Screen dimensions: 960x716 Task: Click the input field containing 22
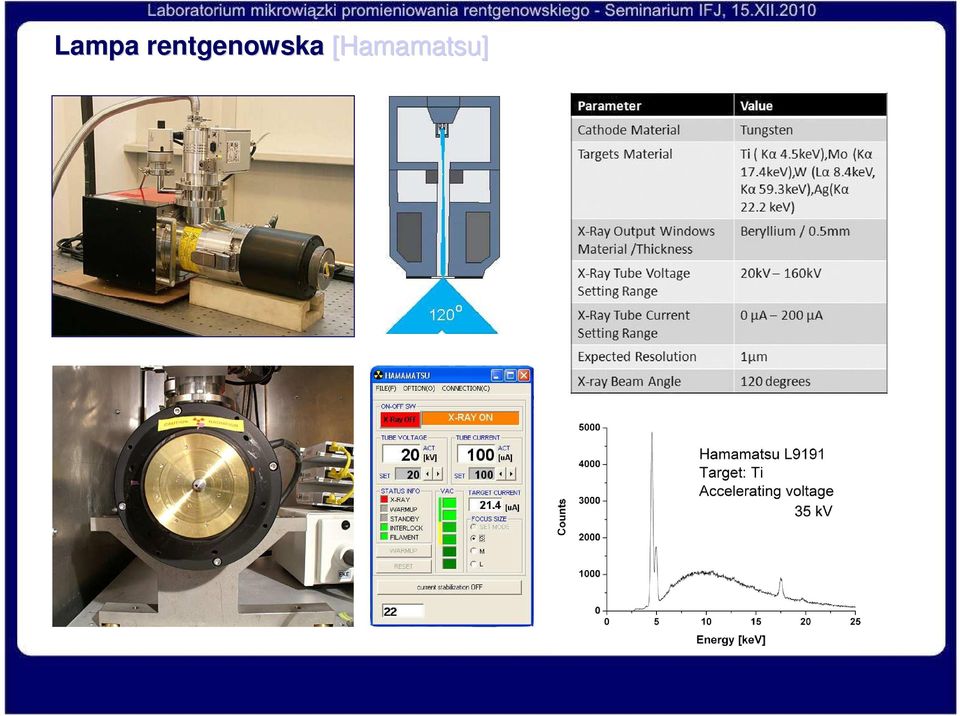[403, 611]
